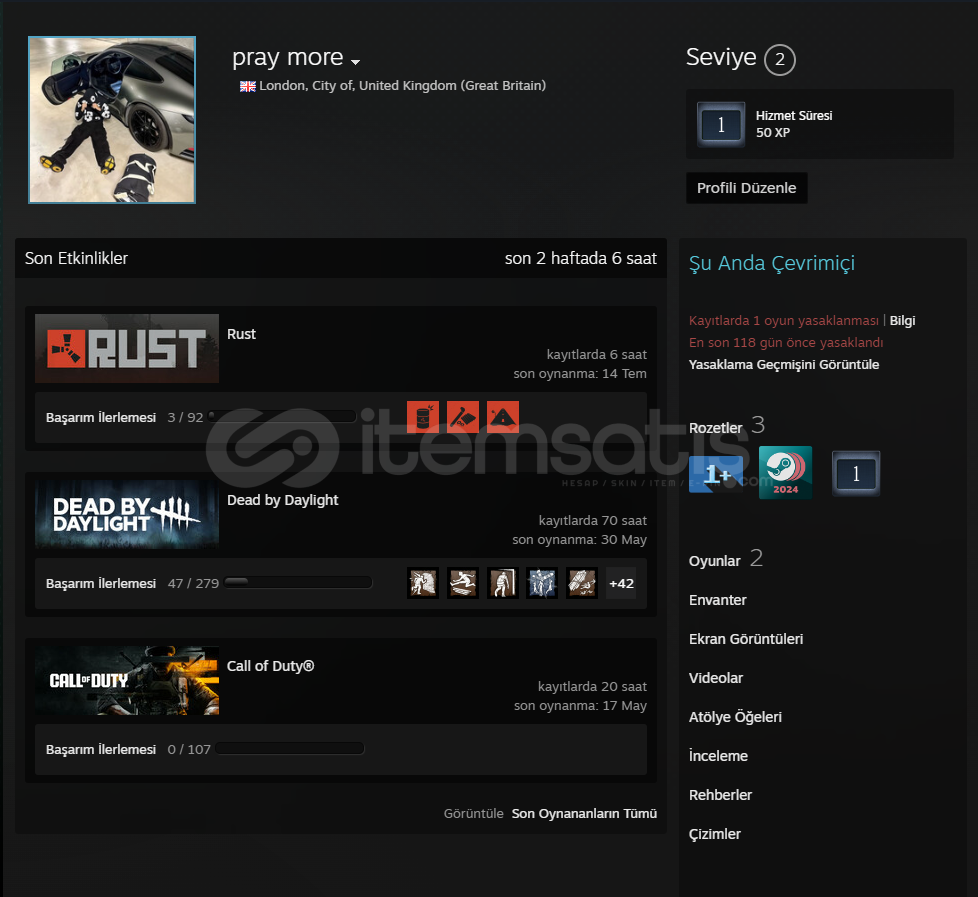
Task: Click the Rust game title
Action: (241, 334)
